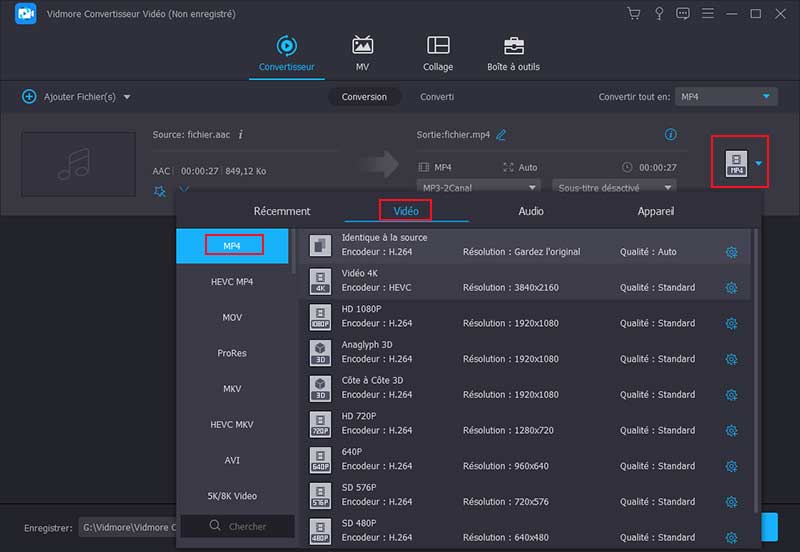Select HEVC MKV format

[x=232, y=424]
